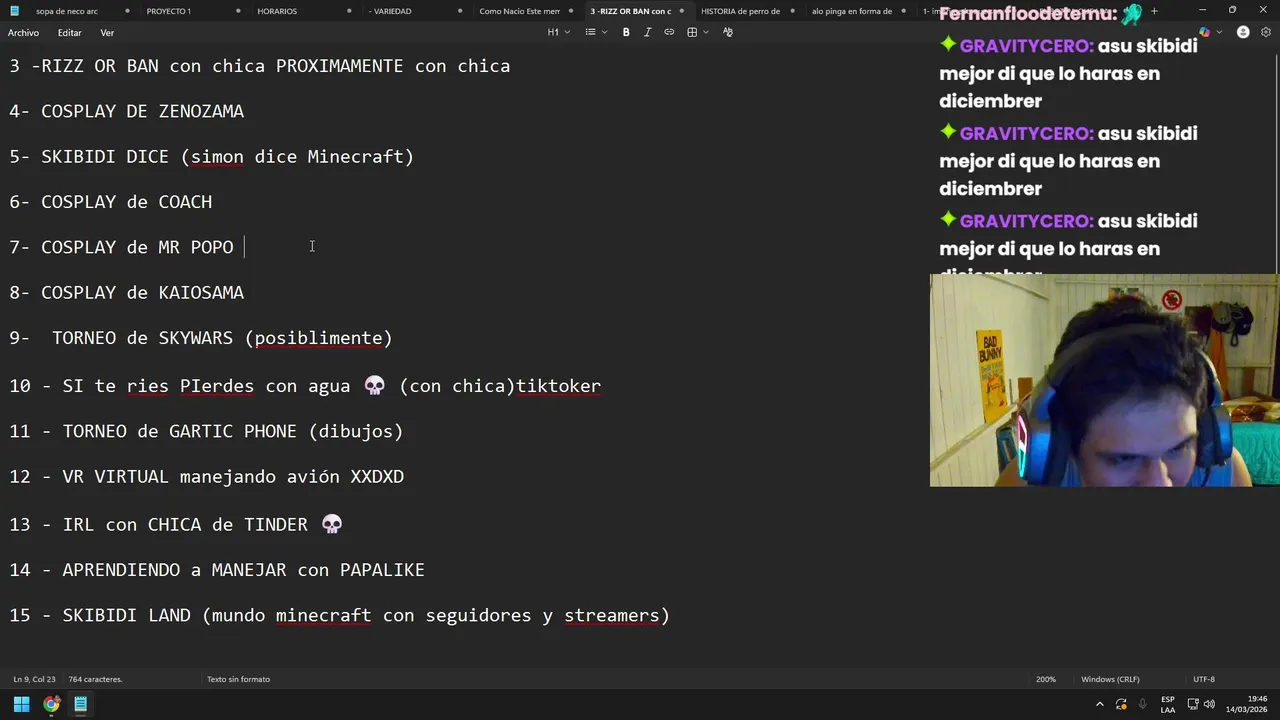Click the sync tray icon
The width and height of the screenshot is (1280, 720).
click(1121, 704)
